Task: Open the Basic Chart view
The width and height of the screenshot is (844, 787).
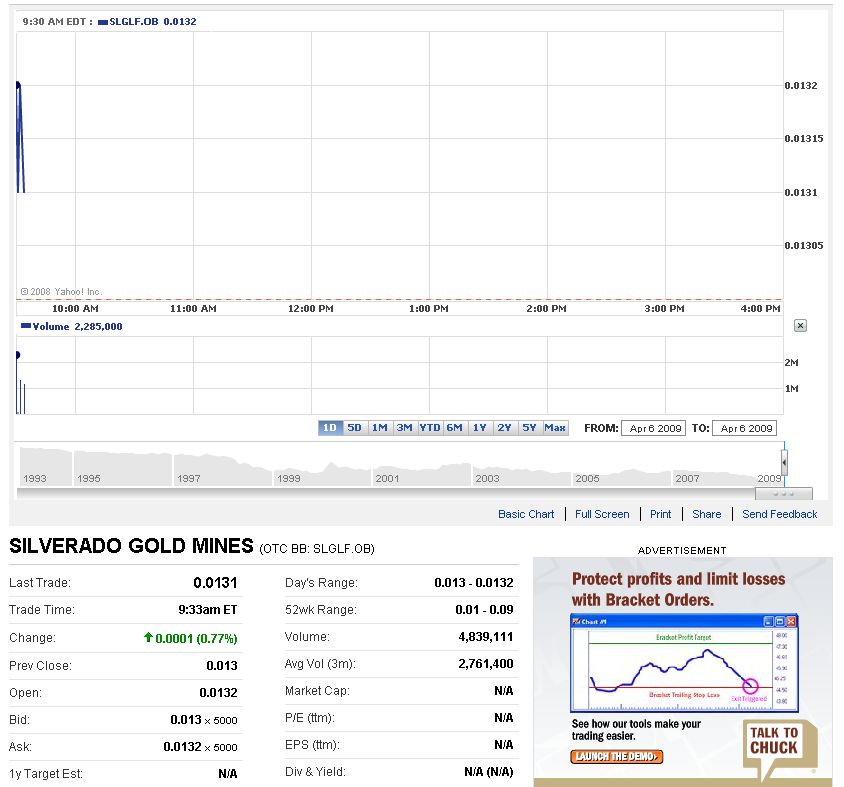Action: [x=526, y=514]
